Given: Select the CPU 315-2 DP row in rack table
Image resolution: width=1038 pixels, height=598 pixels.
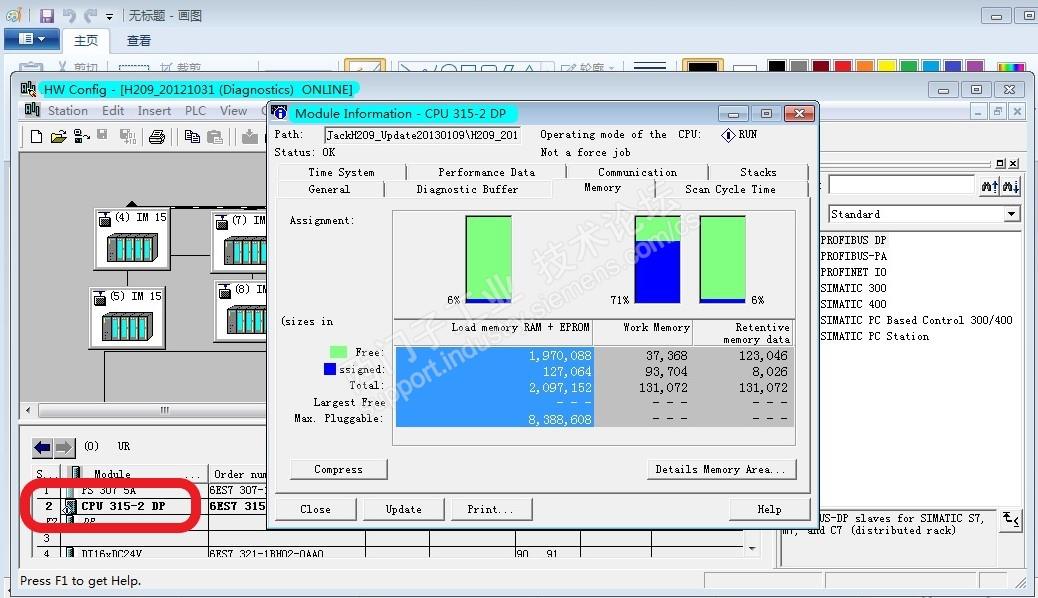Looking at the screenshot, I should coord(151,506).
